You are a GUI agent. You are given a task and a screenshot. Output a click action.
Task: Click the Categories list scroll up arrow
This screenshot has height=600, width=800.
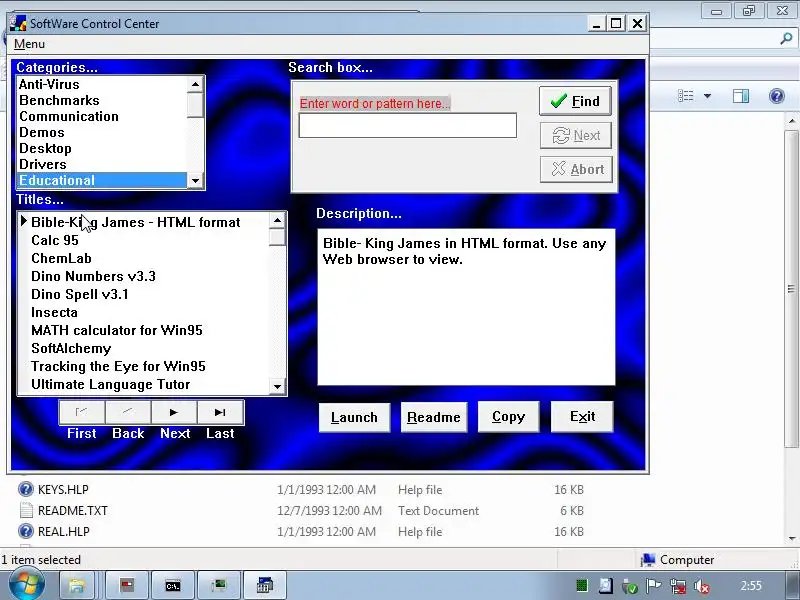tap(195, 84)
